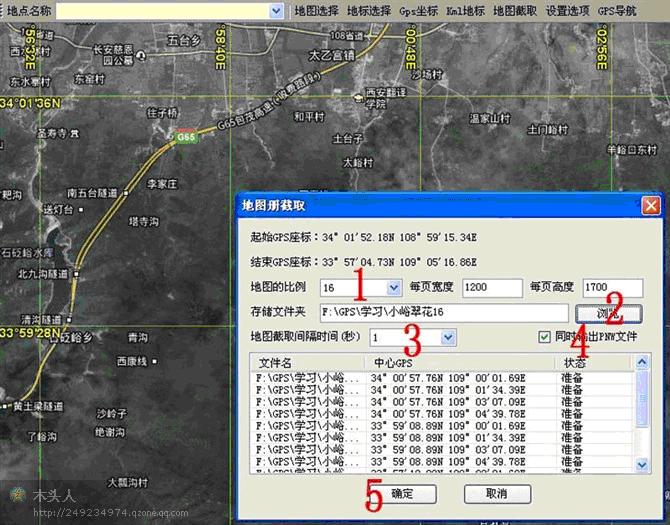This screenshot has width=670, height=525.
Task: Click the 取消 button
Action: click(x=497, y=494)
